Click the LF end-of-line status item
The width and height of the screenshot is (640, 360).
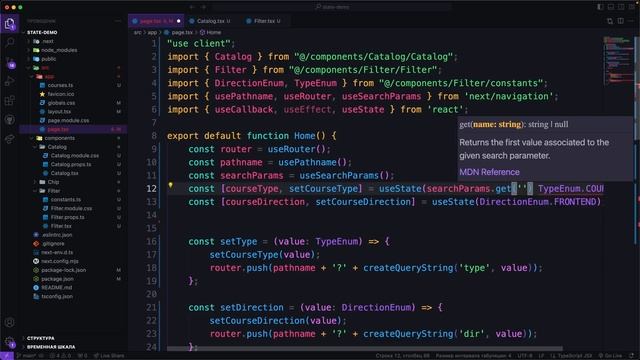[x=541, y=356]
